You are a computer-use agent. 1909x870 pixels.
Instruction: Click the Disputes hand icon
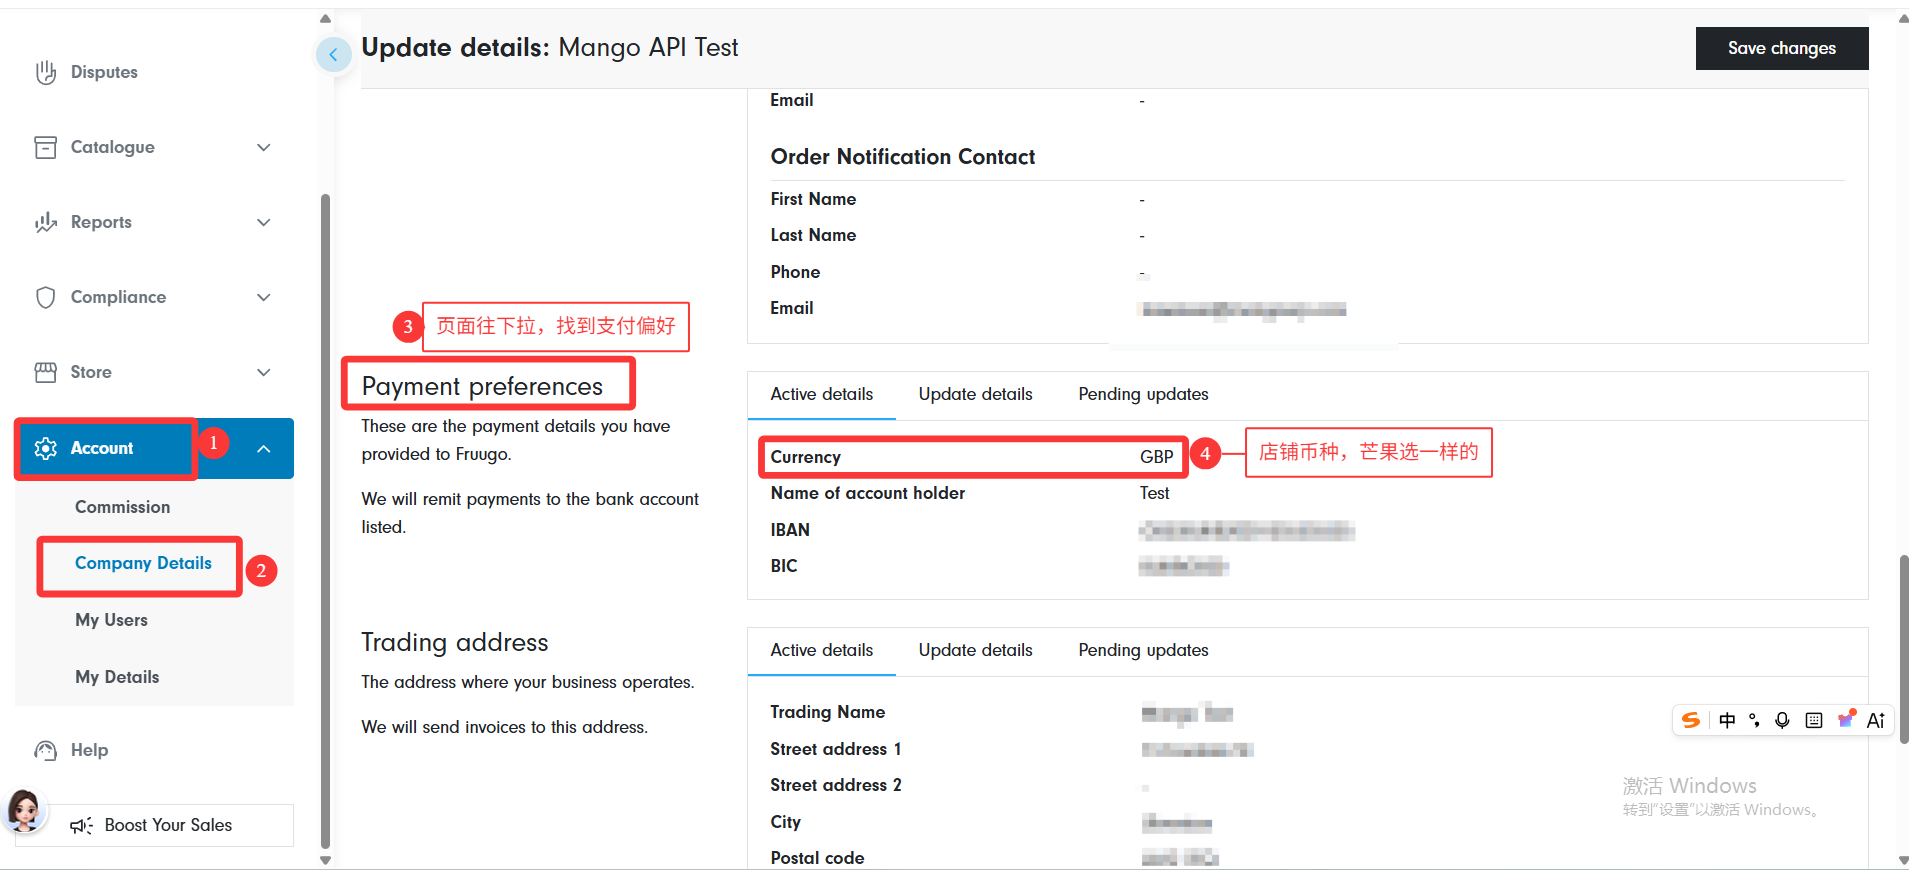[x=45, y=72]
